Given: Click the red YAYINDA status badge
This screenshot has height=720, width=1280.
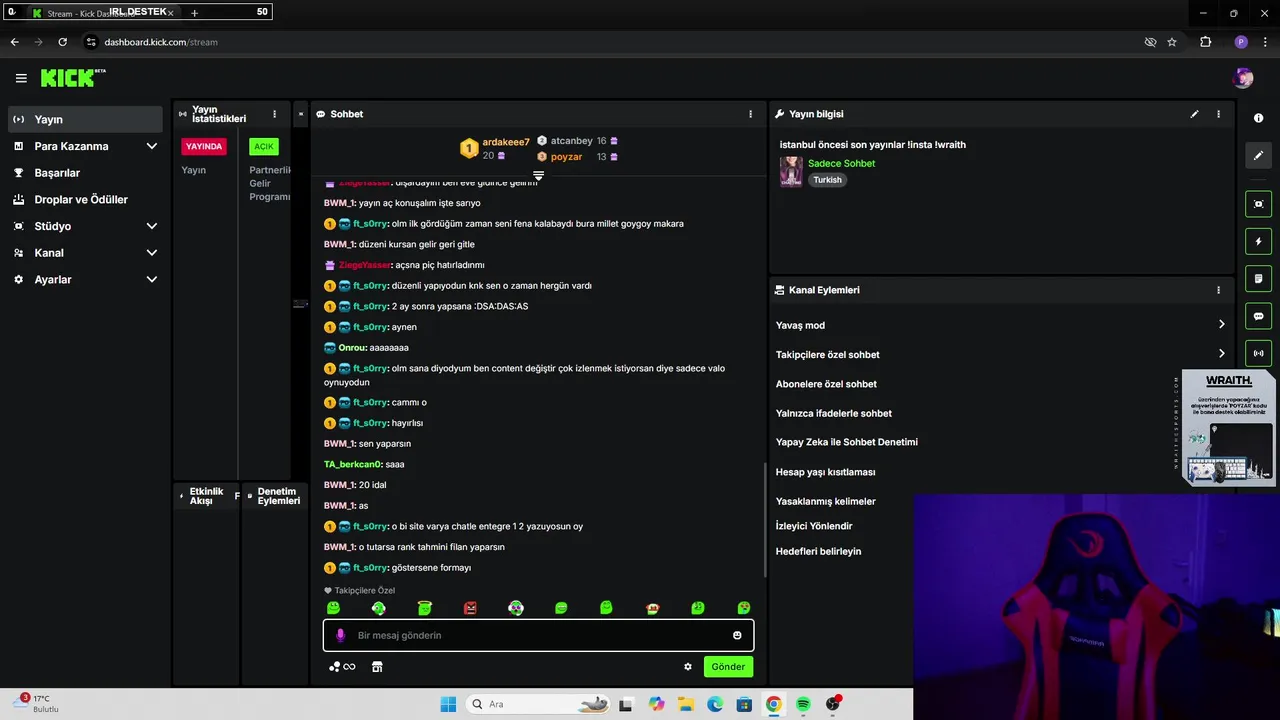Looking at the screenshot, I should 204,146.
